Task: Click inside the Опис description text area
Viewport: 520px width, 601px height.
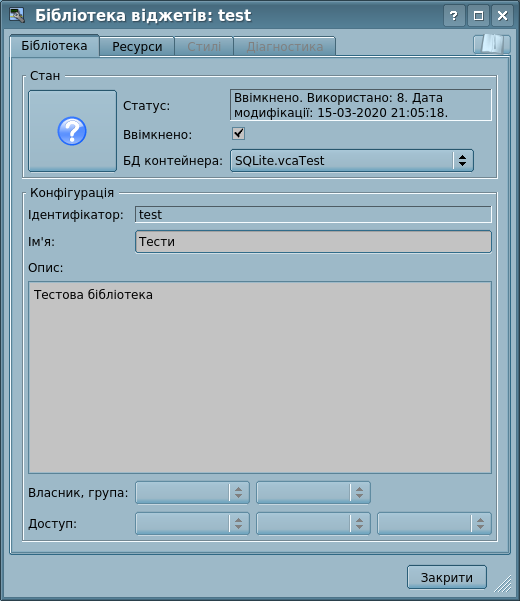Action: (260, 378)
